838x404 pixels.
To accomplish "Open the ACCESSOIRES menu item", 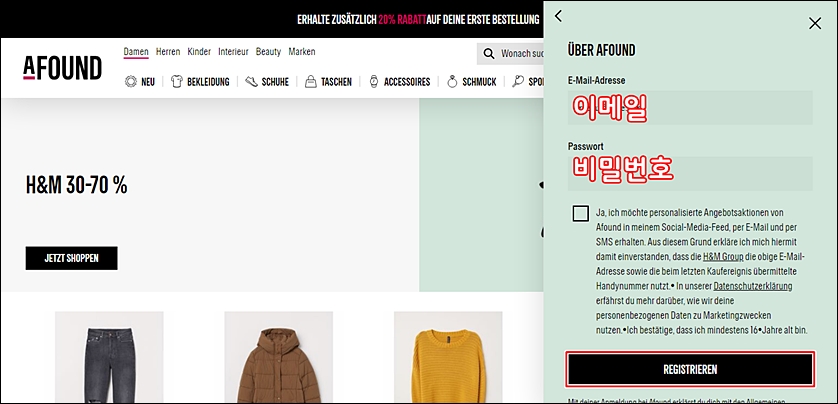I will pos(407,82).
